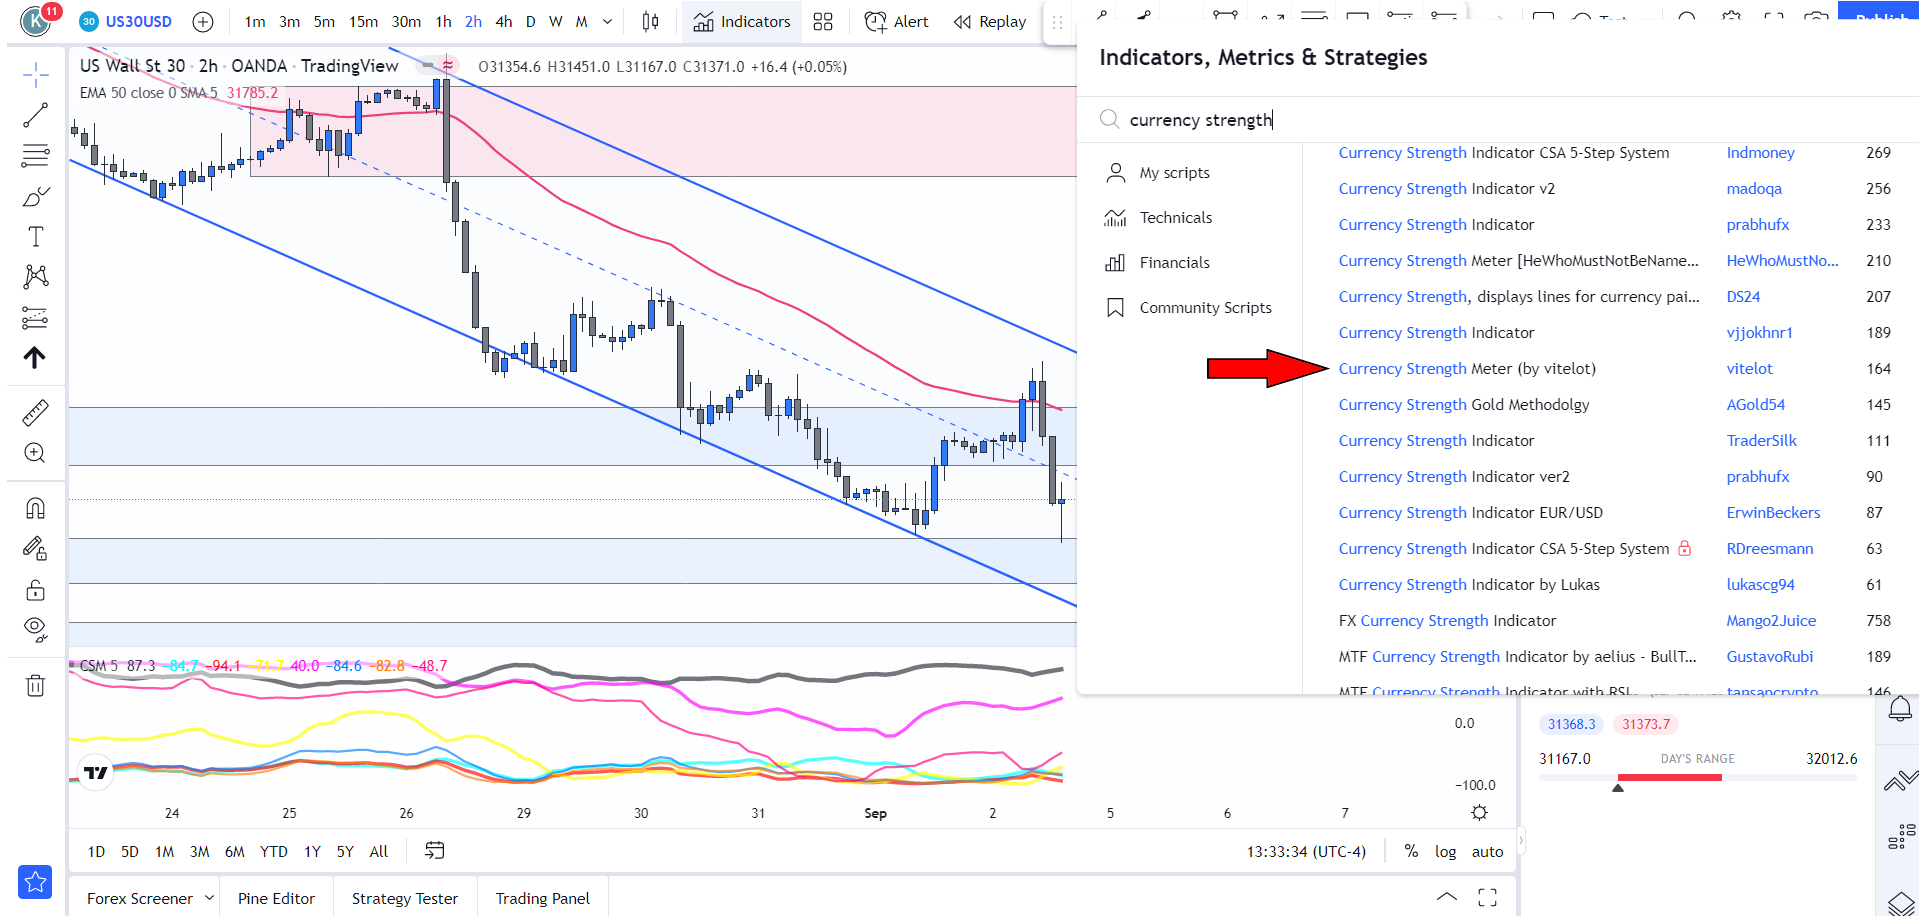Add symbol with the plus button
The image size is (1919, 916).
pyautogui.click(x=203, y=22)
